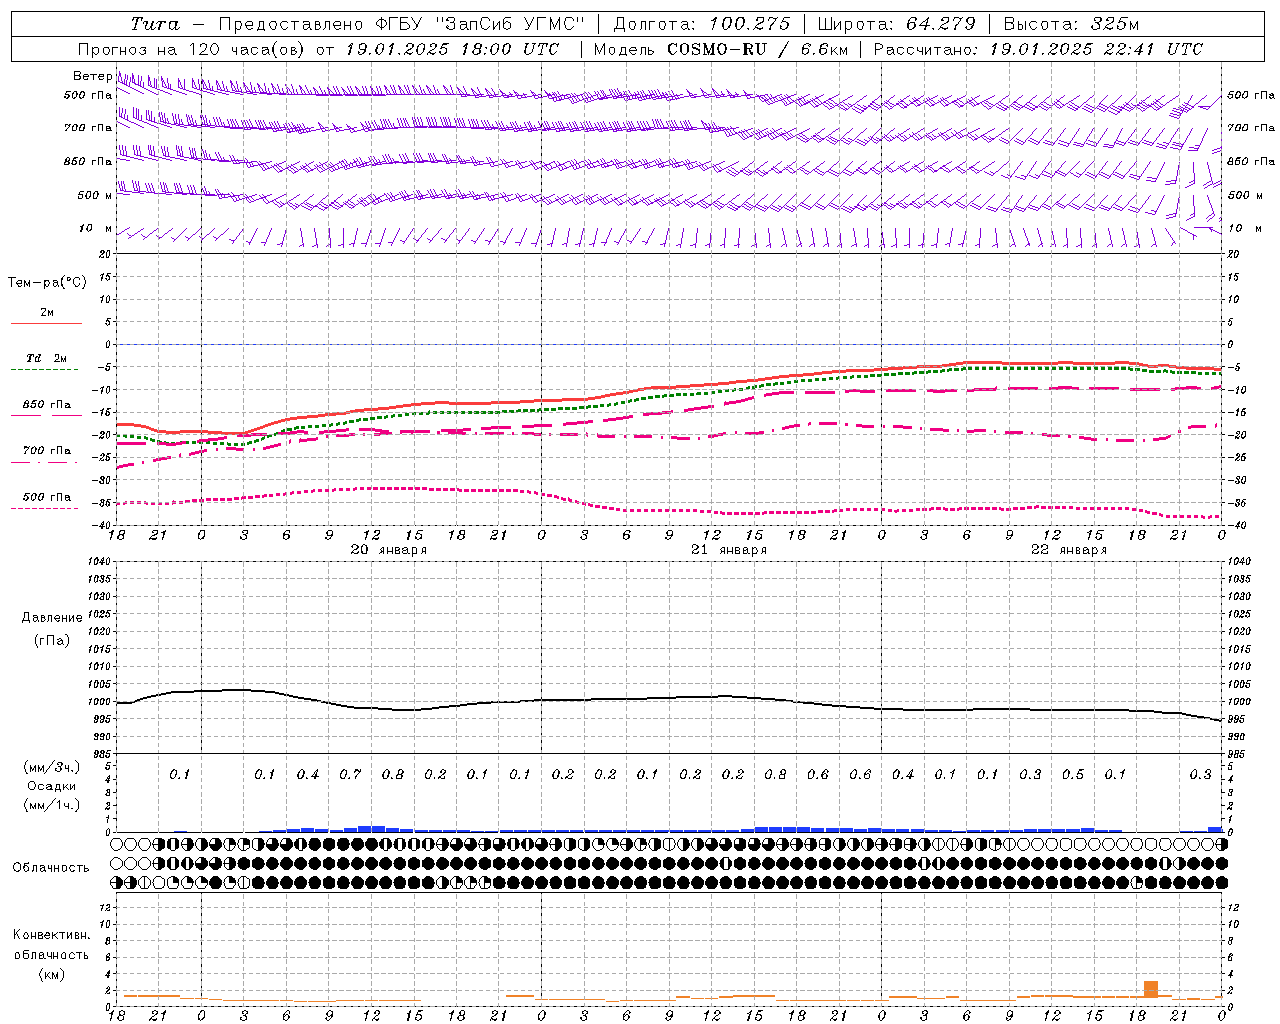Click the 0.5 precipitation amount value
Viewport: 1280px width, 1024px height.
(x=1073, y=775)
